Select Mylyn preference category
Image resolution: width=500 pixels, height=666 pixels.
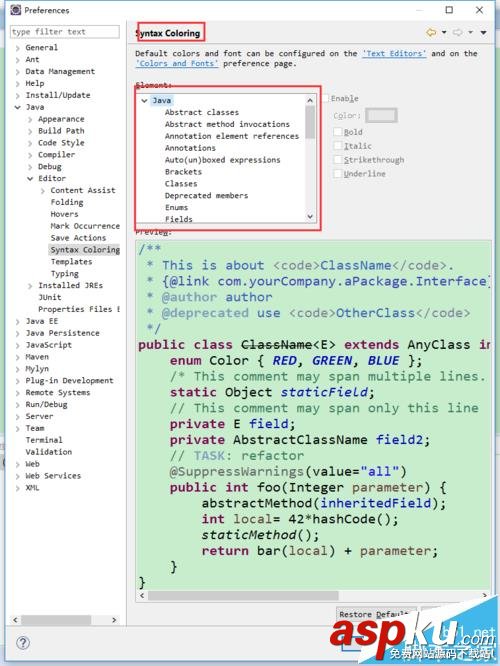[37, 369]
